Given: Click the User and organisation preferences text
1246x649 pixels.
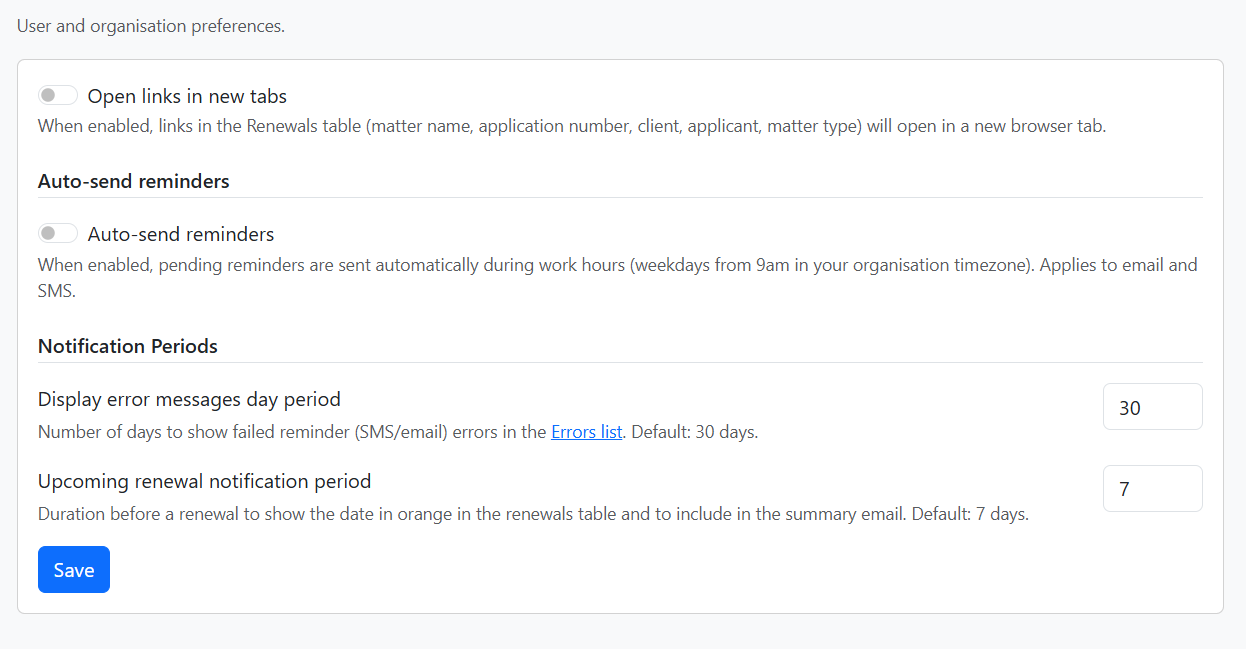Looking at the screenshot, I should (150, 26).
